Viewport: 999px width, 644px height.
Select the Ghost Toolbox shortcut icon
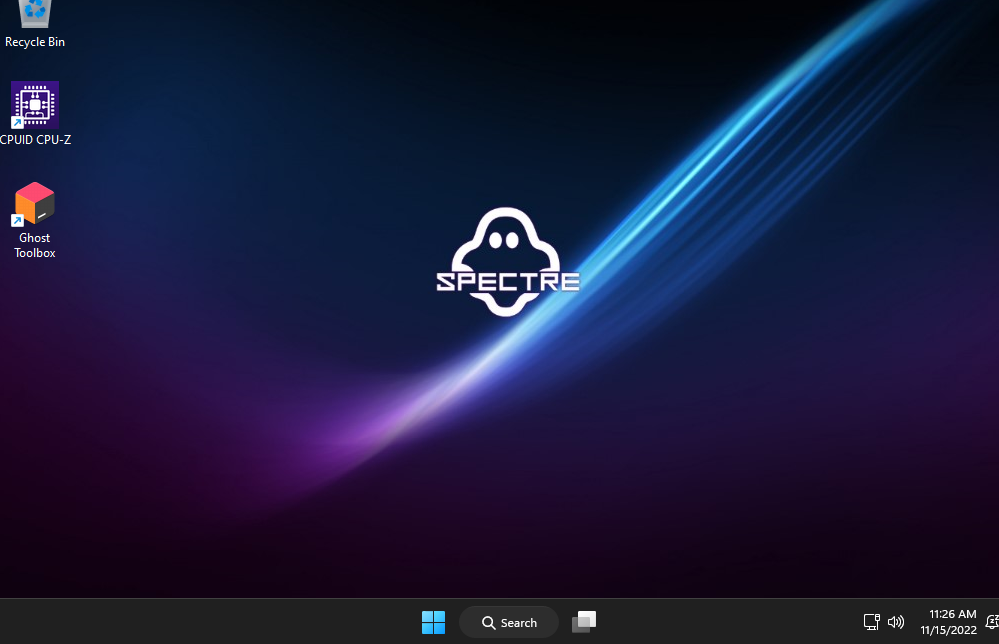(35, 203)
